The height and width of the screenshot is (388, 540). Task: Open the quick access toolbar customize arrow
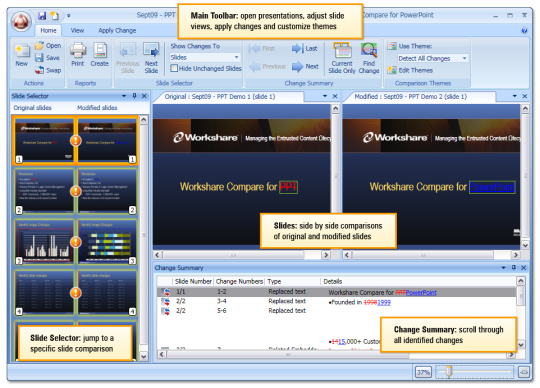click(69, 15)
